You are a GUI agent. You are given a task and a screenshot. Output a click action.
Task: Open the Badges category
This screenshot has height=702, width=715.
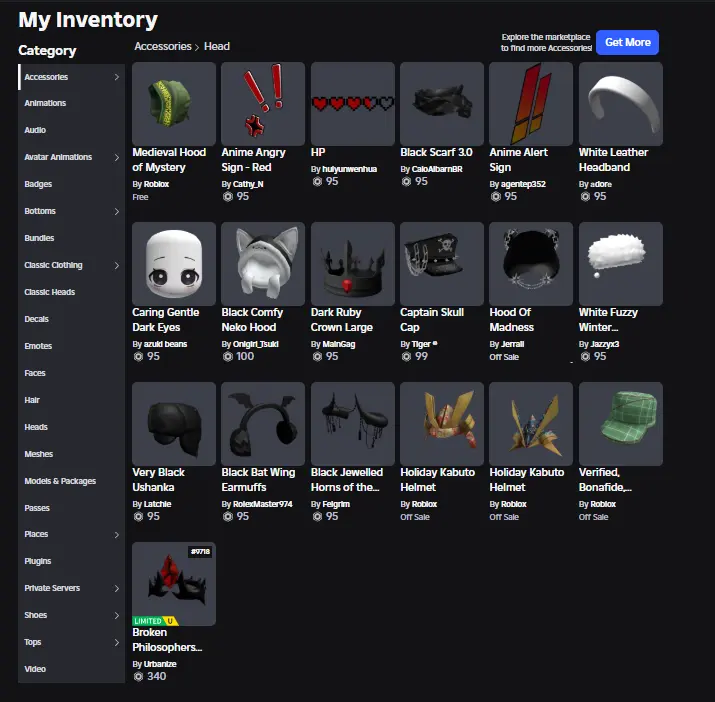(39, 184)
